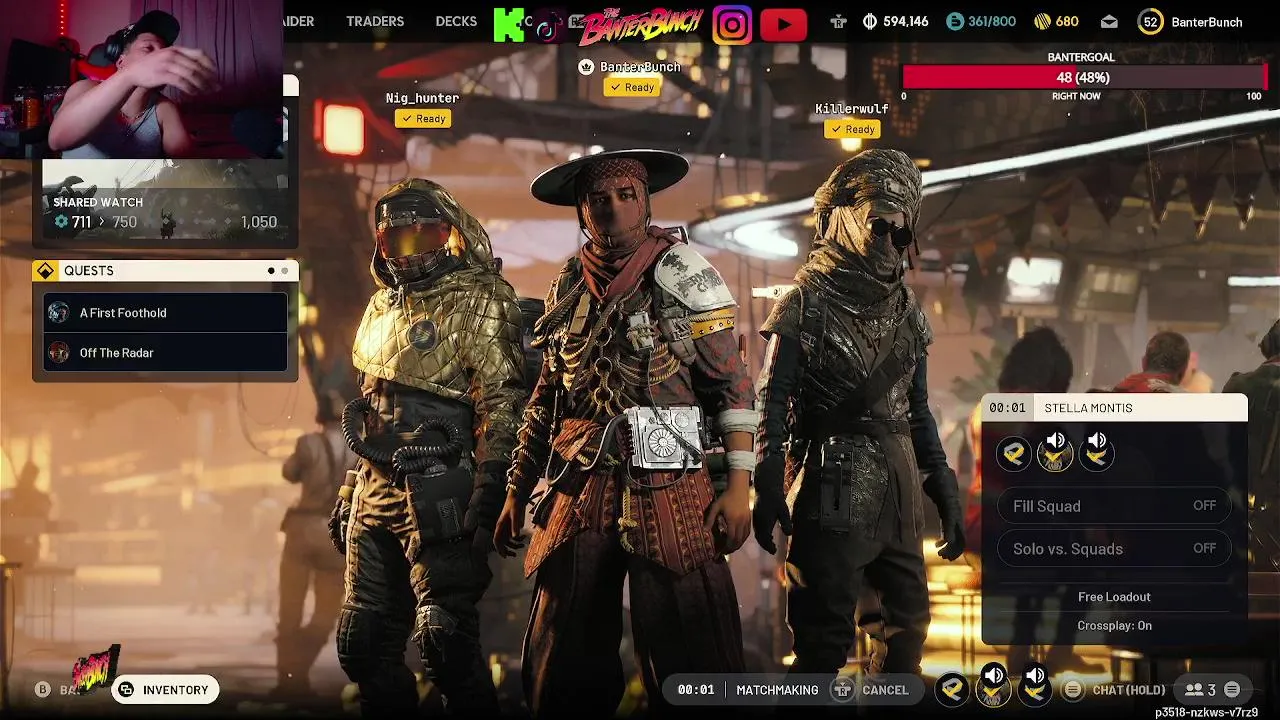Viewport: 1280px width, 720px height.
Task: Click second squad emblem in Stella Montis panel
Action: click(1055, 455)
